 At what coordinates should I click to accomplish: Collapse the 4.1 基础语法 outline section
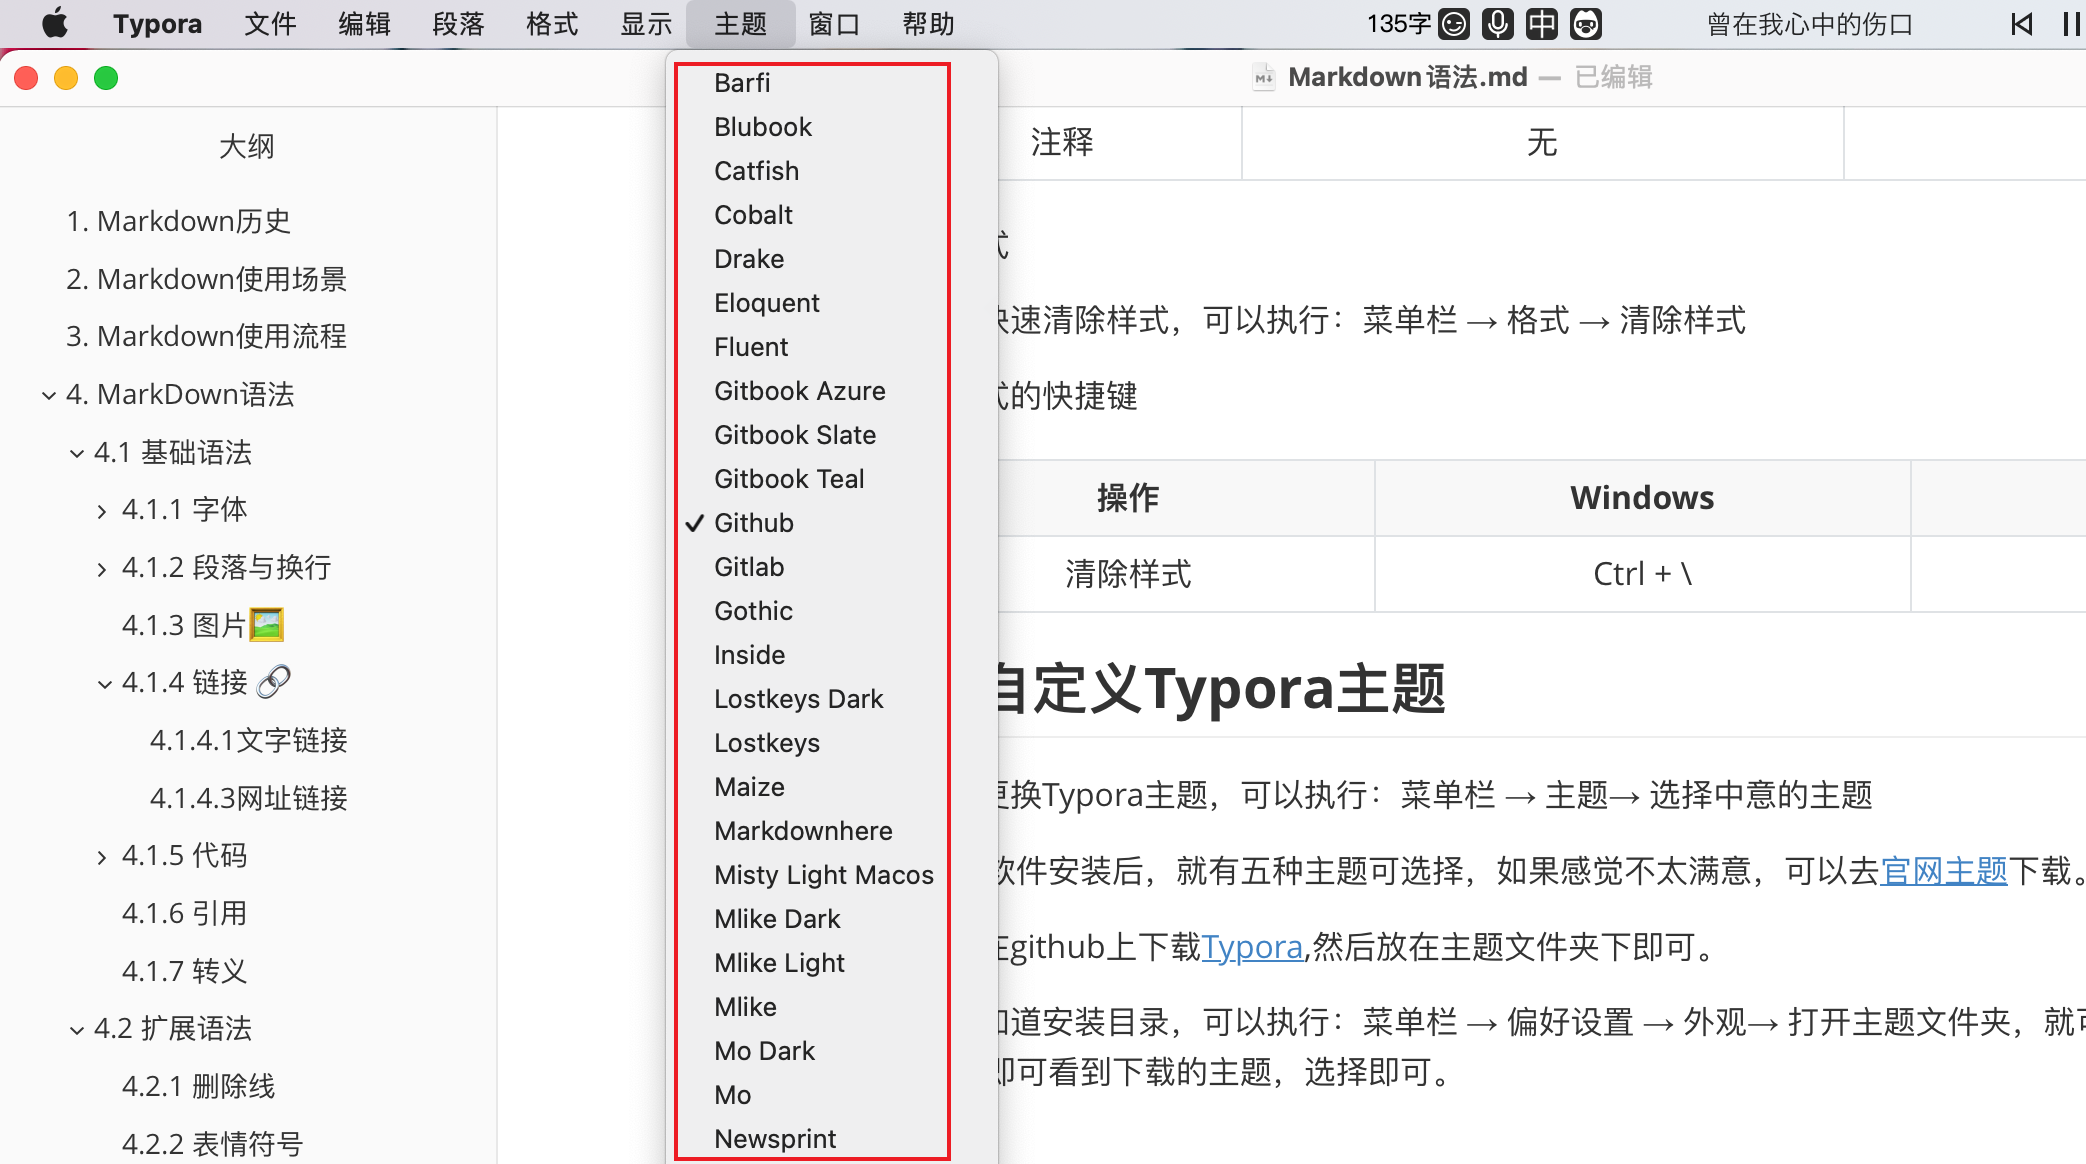76,454
